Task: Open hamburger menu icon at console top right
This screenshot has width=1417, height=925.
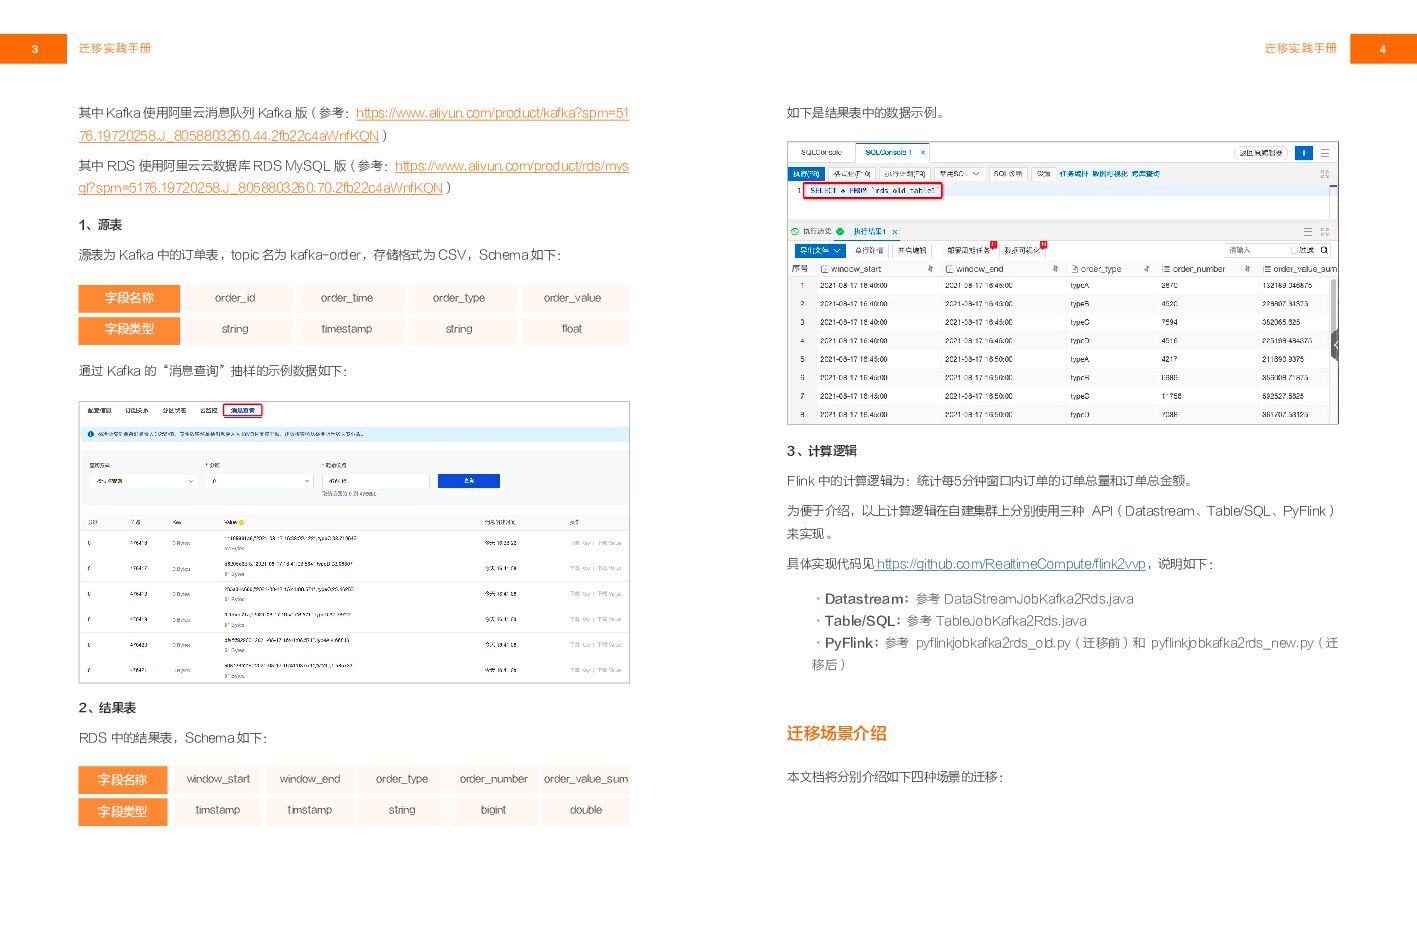Action: pos(1325,153)
